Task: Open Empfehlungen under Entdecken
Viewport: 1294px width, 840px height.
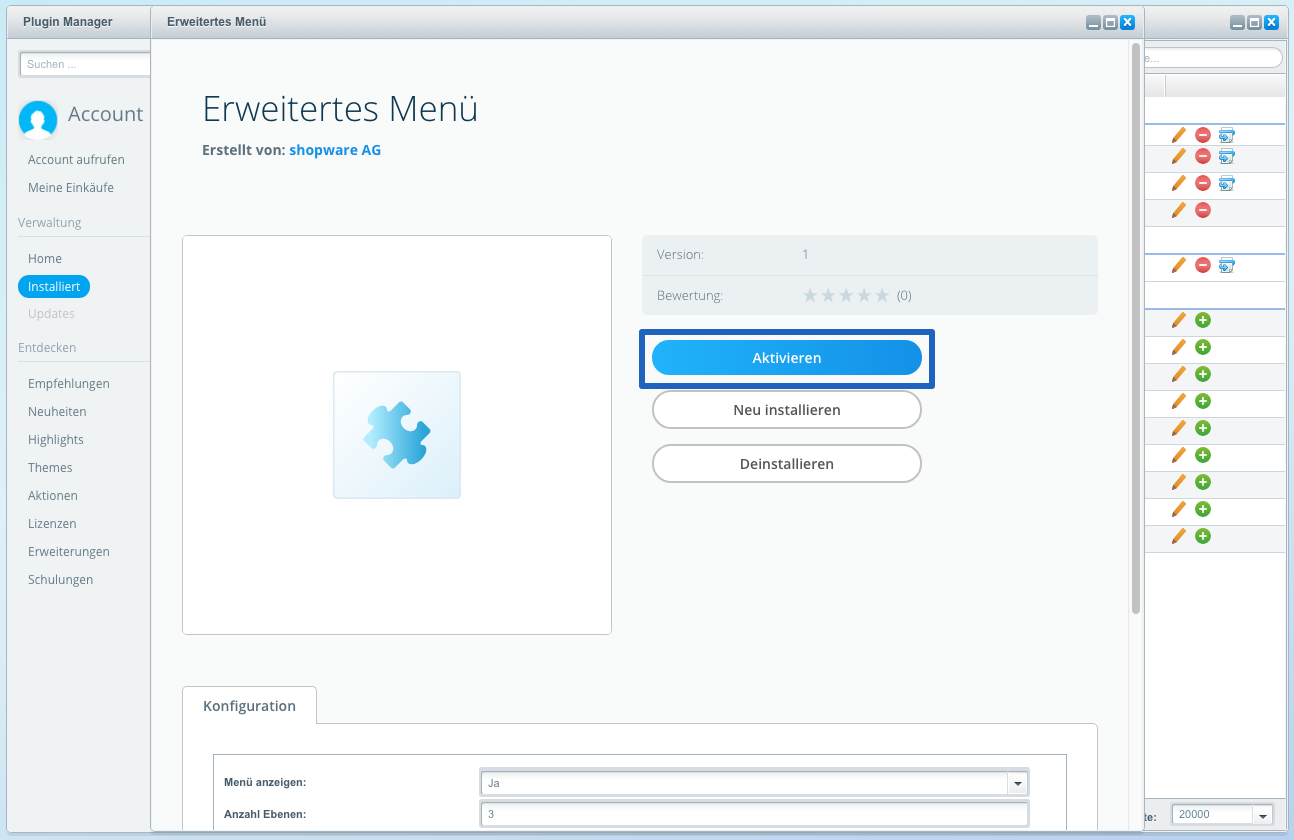Action: (x=69, y=384)
